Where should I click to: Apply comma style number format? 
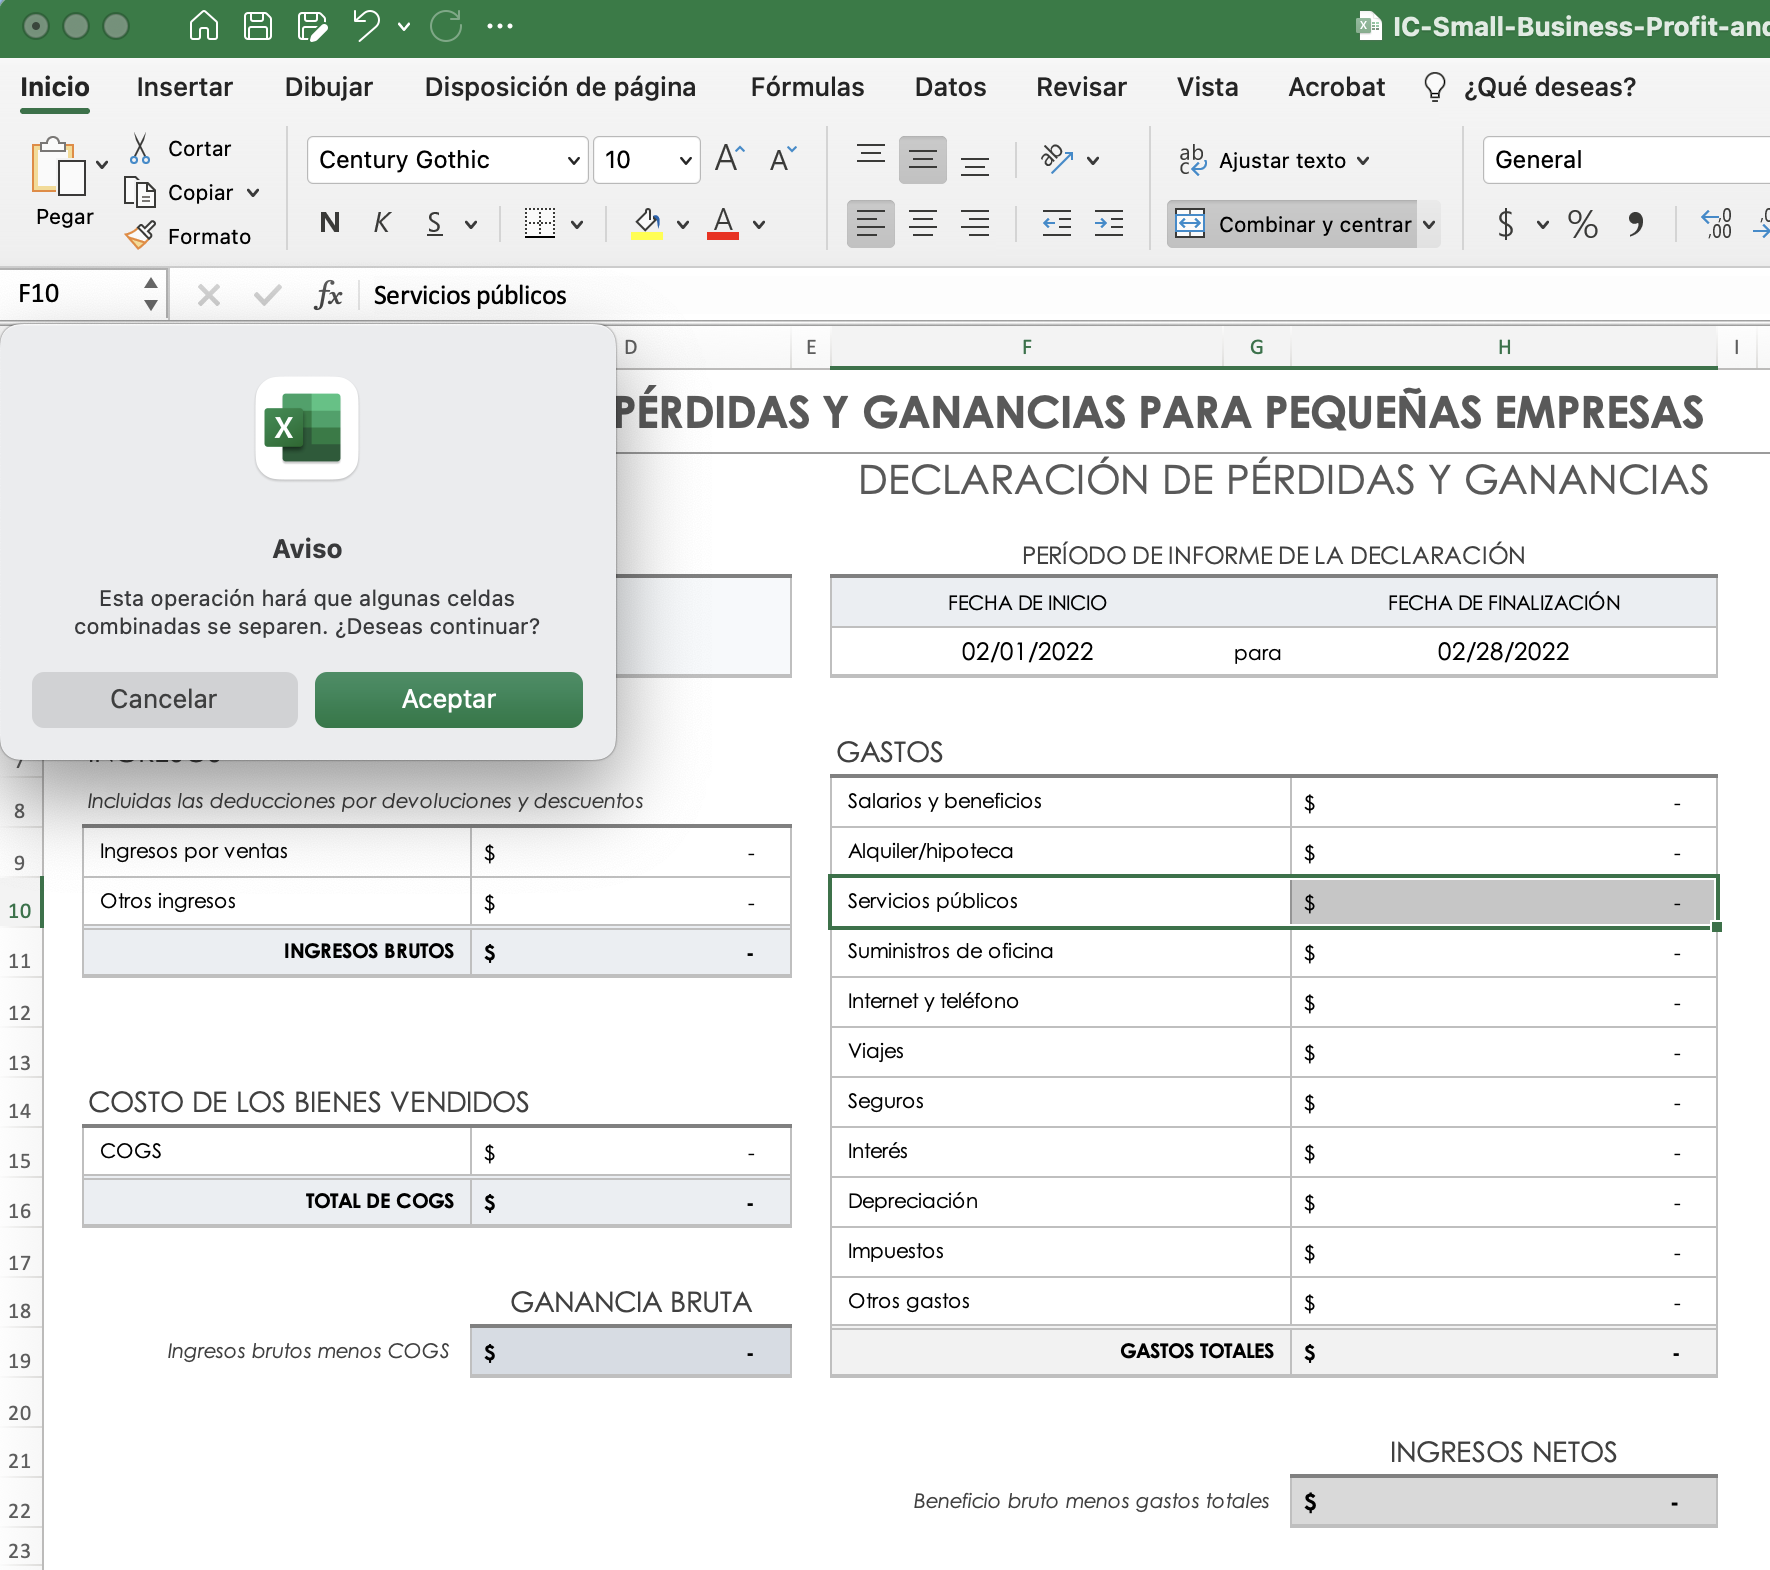pyautogui.click(x=1636, y=223)
